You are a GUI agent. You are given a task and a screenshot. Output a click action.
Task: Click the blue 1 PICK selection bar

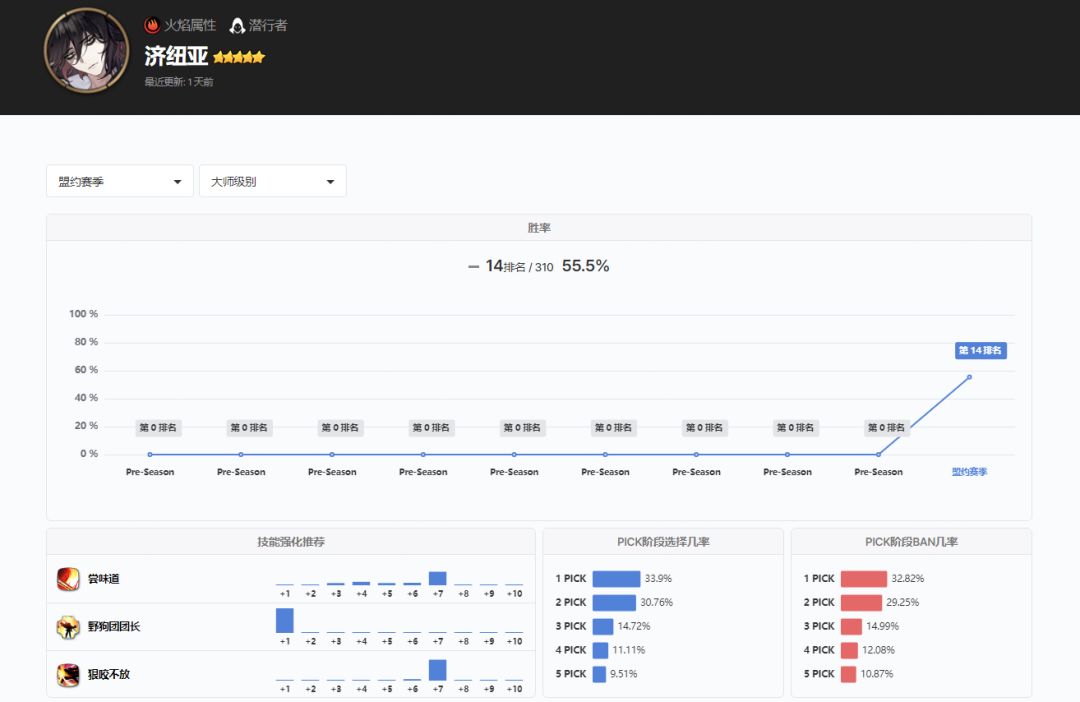click(616, 579)
